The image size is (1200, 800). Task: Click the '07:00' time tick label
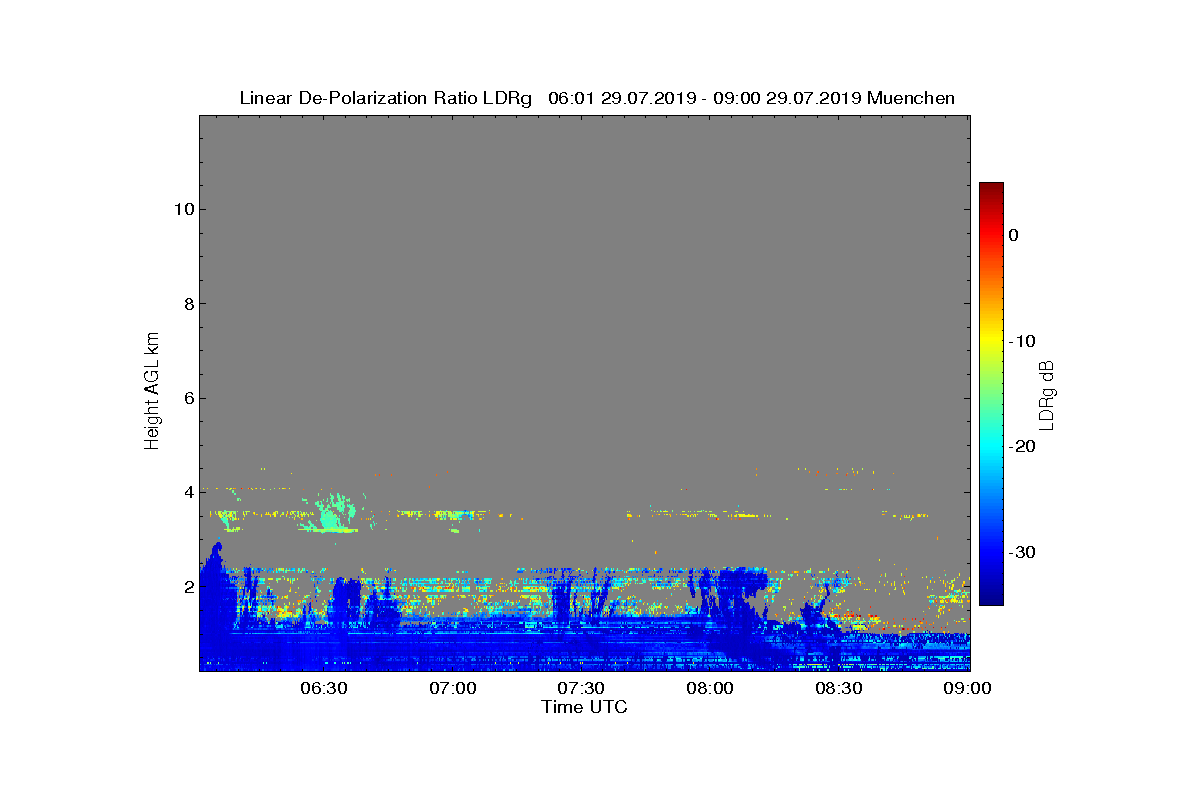tap(452, 688)
